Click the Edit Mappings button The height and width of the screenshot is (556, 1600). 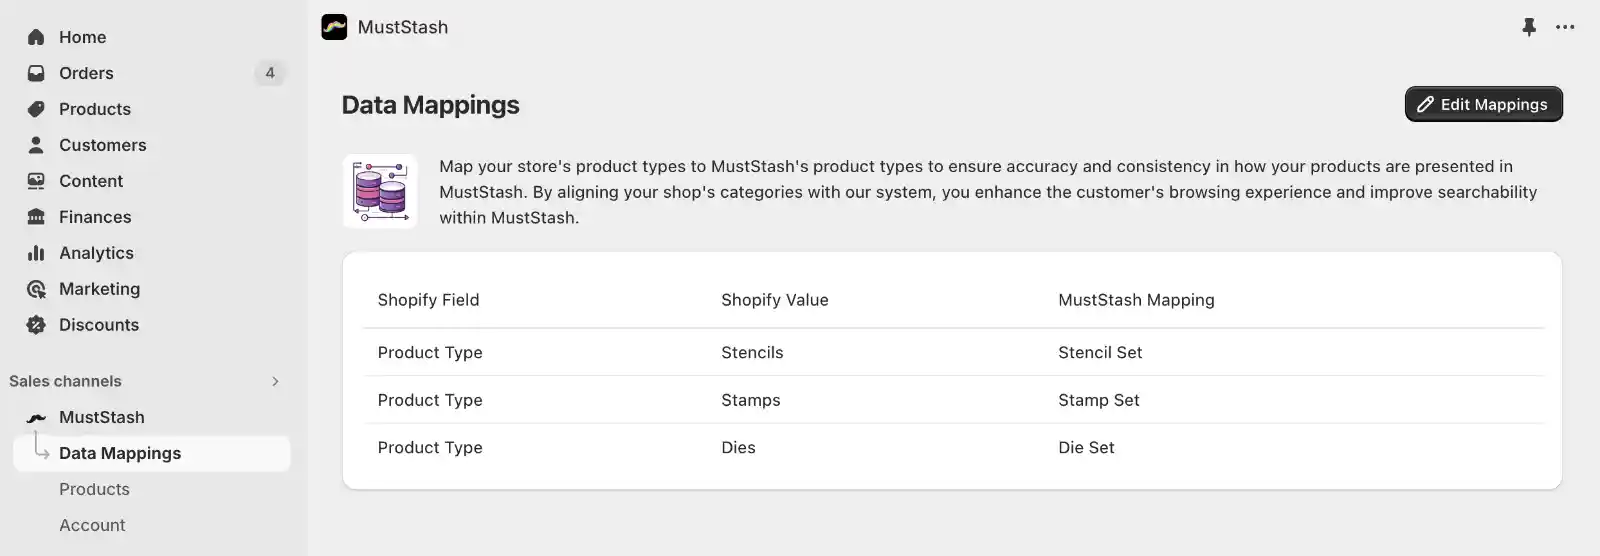point(1484,104)
